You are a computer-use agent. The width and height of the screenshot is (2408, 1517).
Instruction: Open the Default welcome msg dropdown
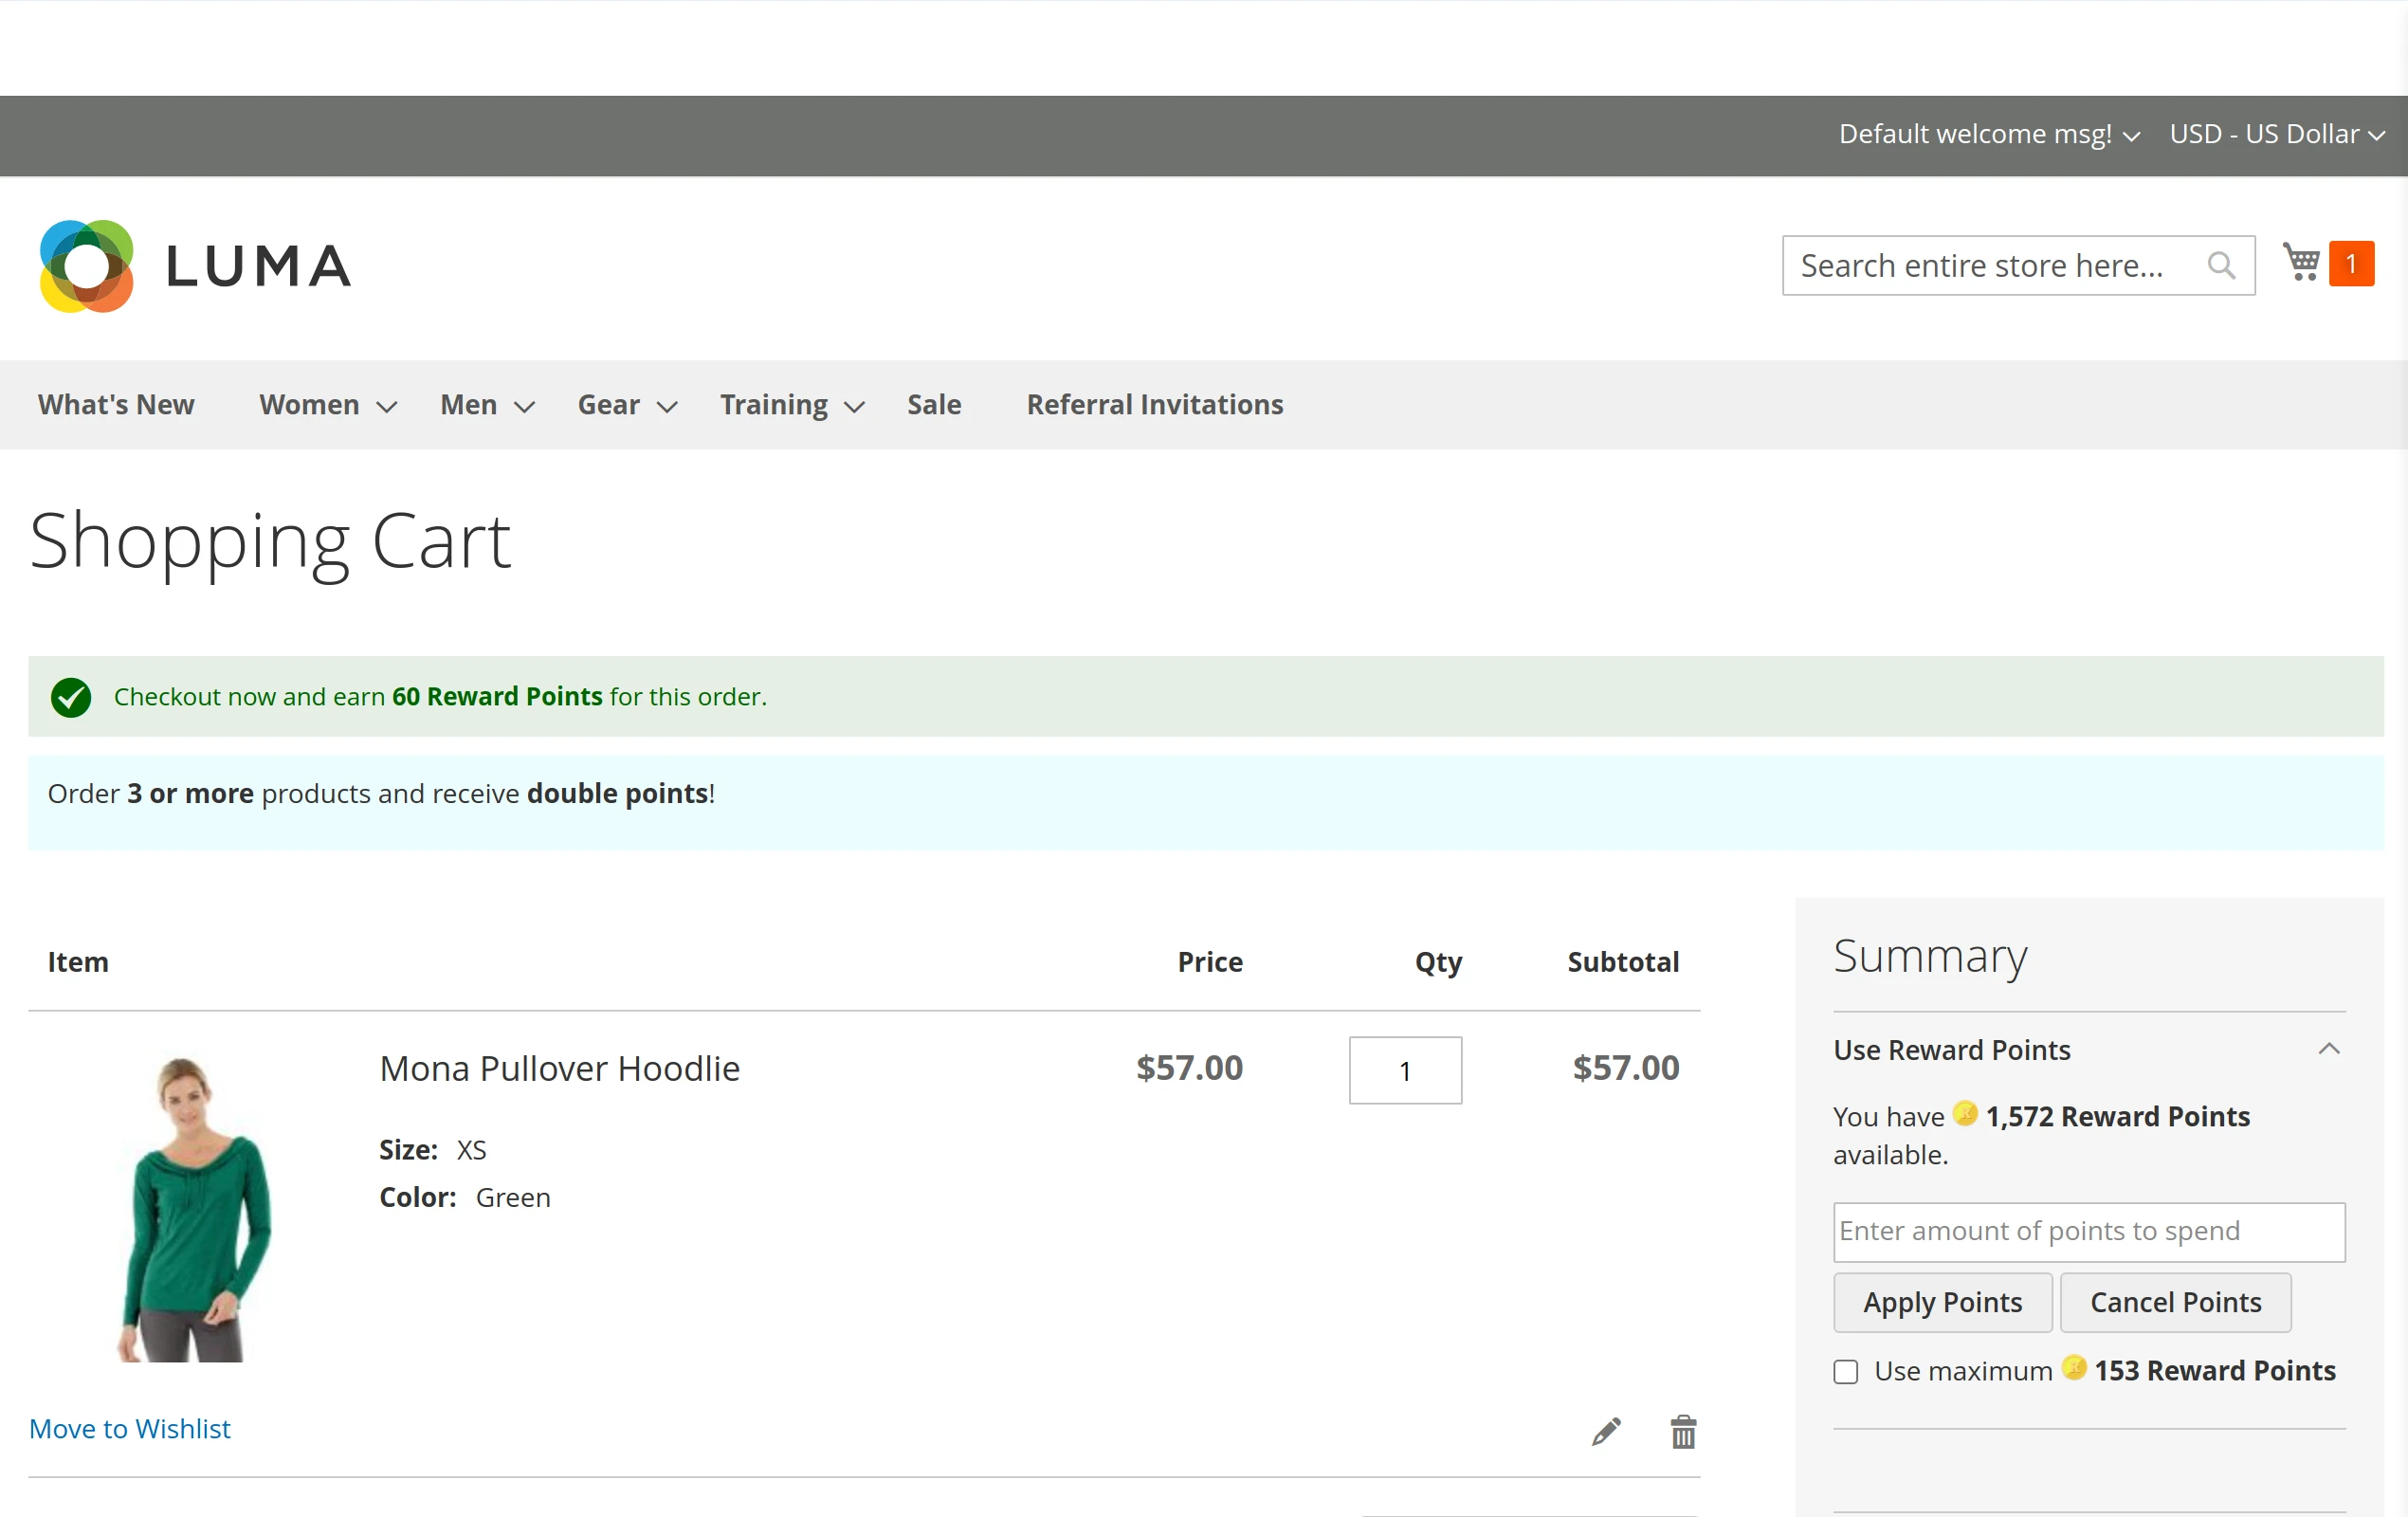1988,133
